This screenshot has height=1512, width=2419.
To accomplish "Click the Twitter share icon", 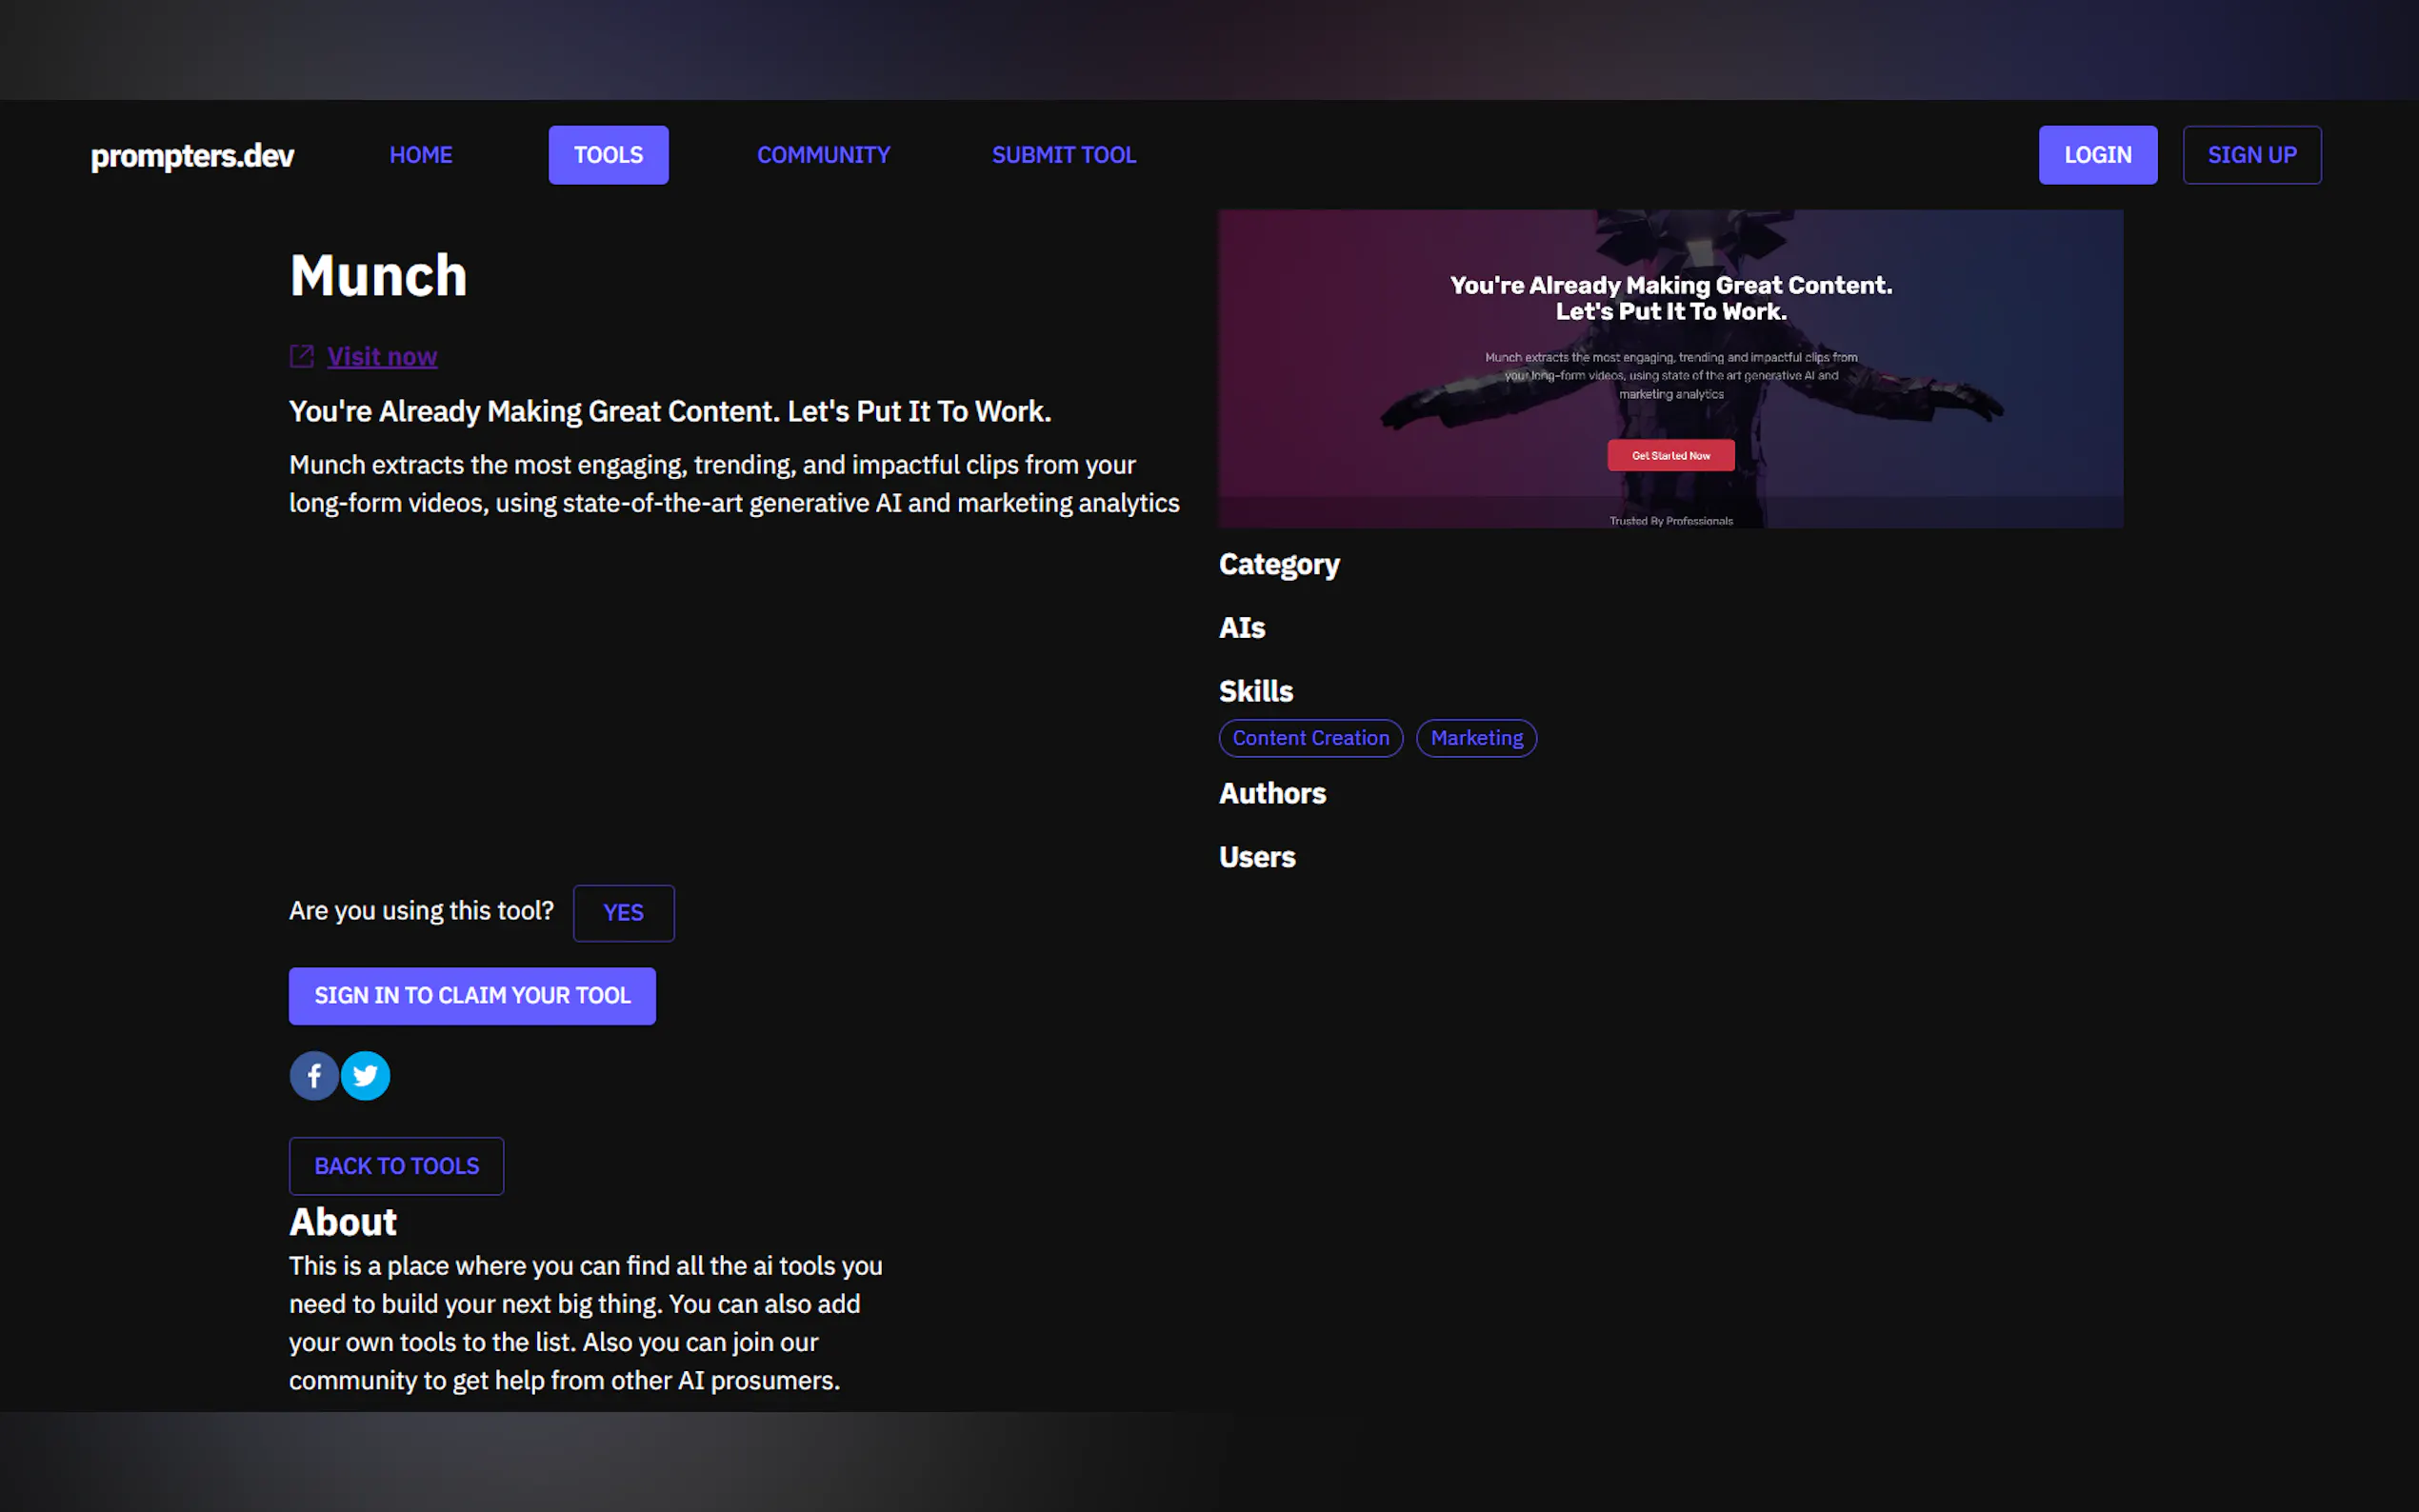I will click(365, 1076).
